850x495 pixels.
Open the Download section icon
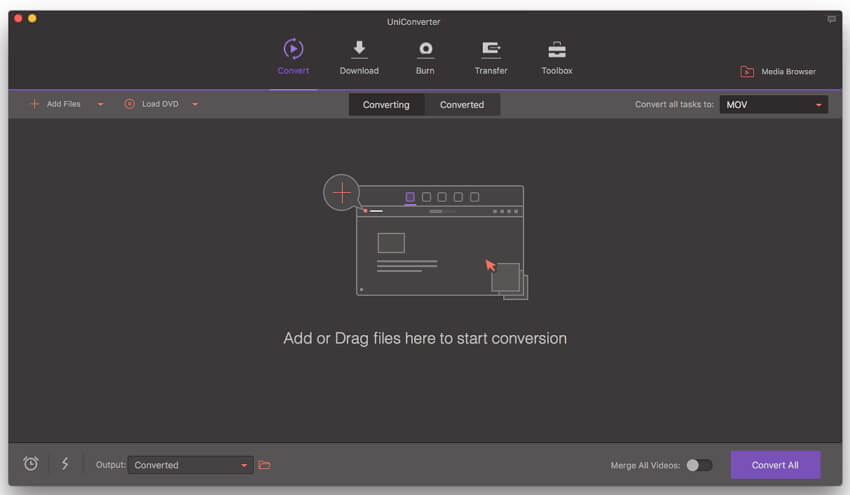point(358,50)
